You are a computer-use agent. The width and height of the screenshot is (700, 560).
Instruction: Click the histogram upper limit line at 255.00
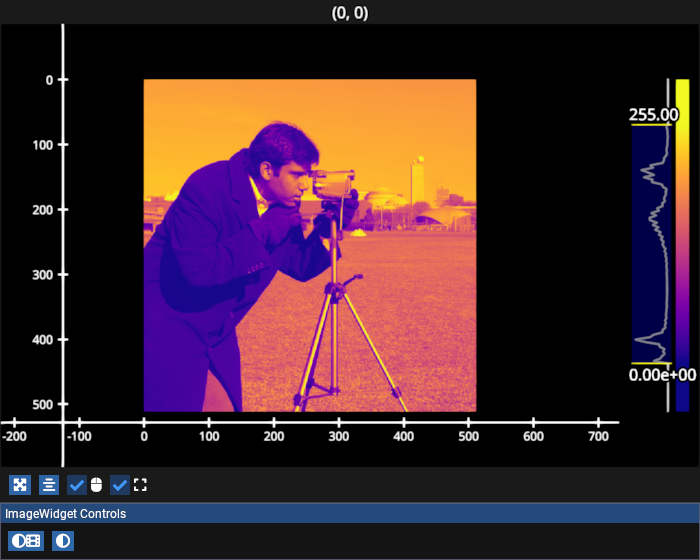click(x=651, y=125)
